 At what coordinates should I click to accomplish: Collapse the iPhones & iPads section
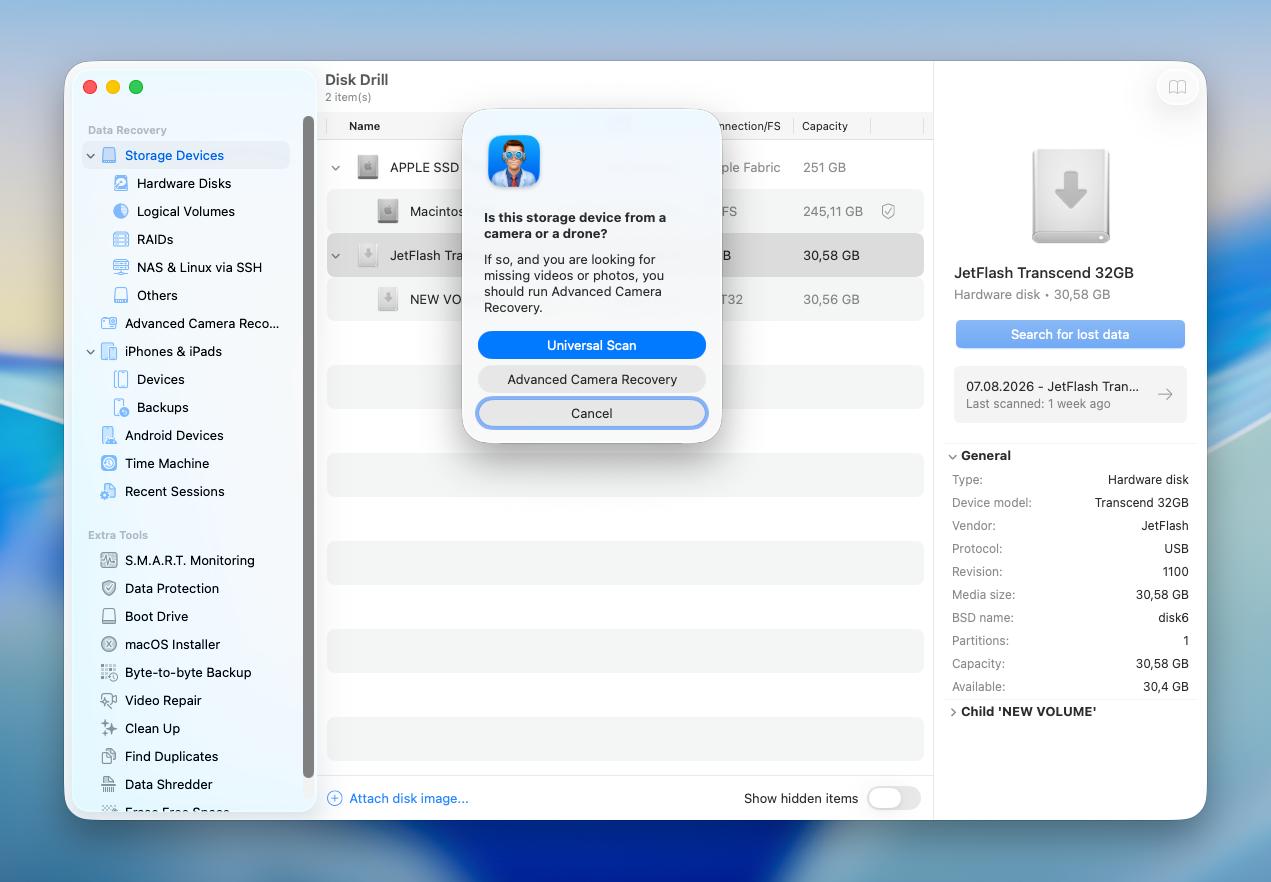click(91, 352)
